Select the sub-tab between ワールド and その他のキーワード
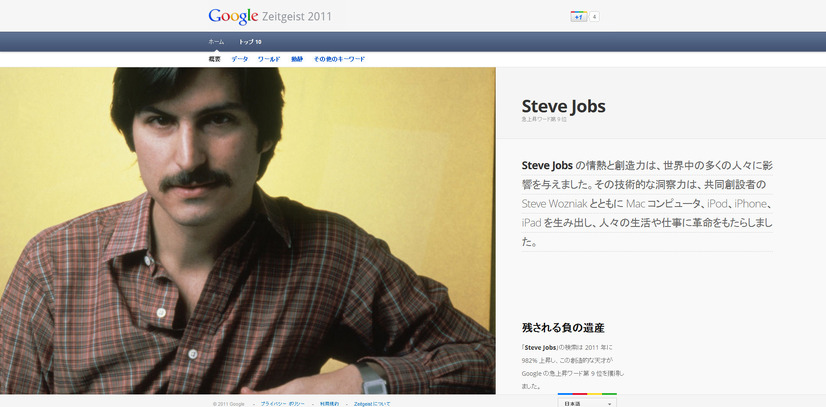826x407 pixels. click(x=297, y=59)
